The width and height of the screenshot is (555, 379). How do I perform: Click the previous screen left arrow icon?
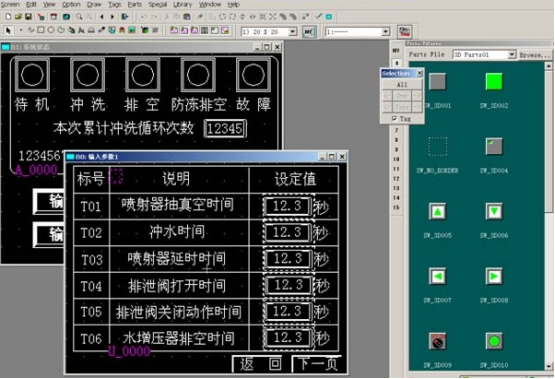tap(102, 17)
